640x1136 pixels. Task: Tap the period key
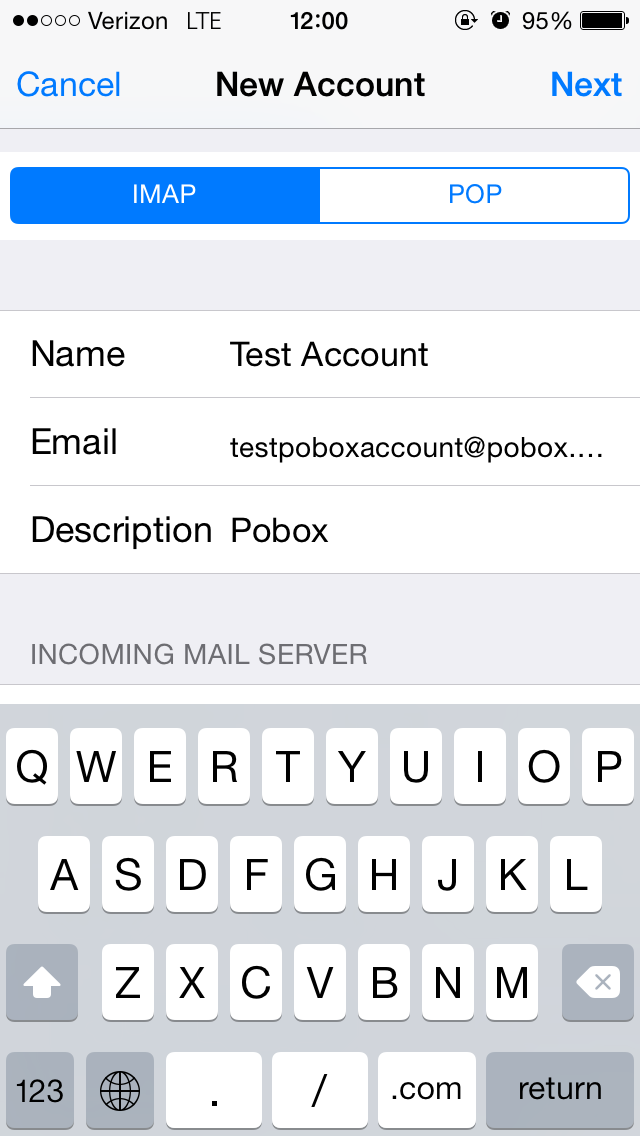tap(214, 1090)
